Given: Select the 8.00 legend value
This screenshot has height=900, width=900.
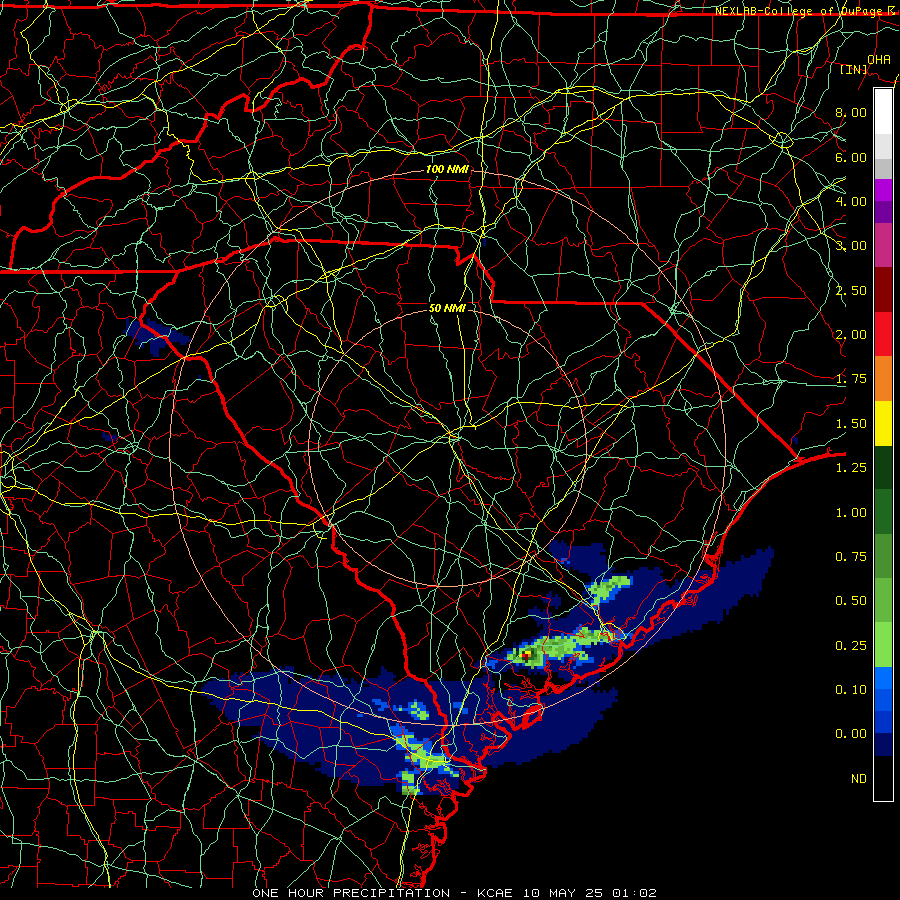Looking at the screenshot, I should pos(851,112).
